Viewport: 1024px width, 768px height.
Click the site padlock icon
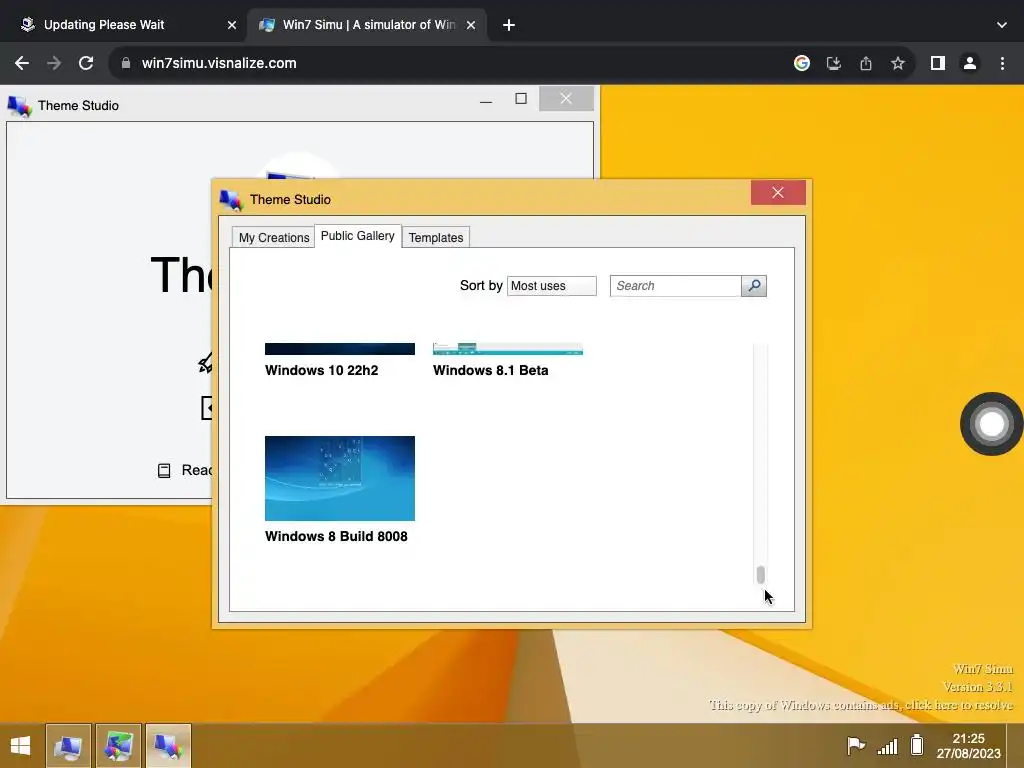(126, 63)
